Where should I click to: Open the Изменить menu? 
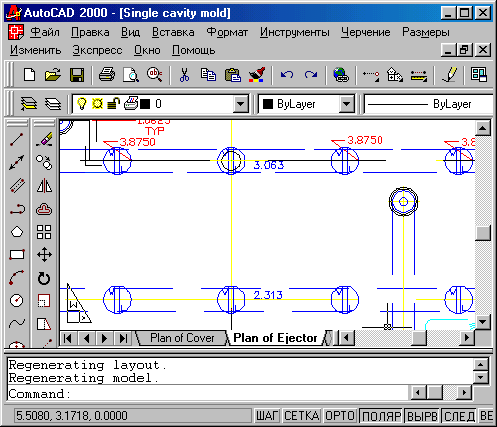[x=35, y=50]
